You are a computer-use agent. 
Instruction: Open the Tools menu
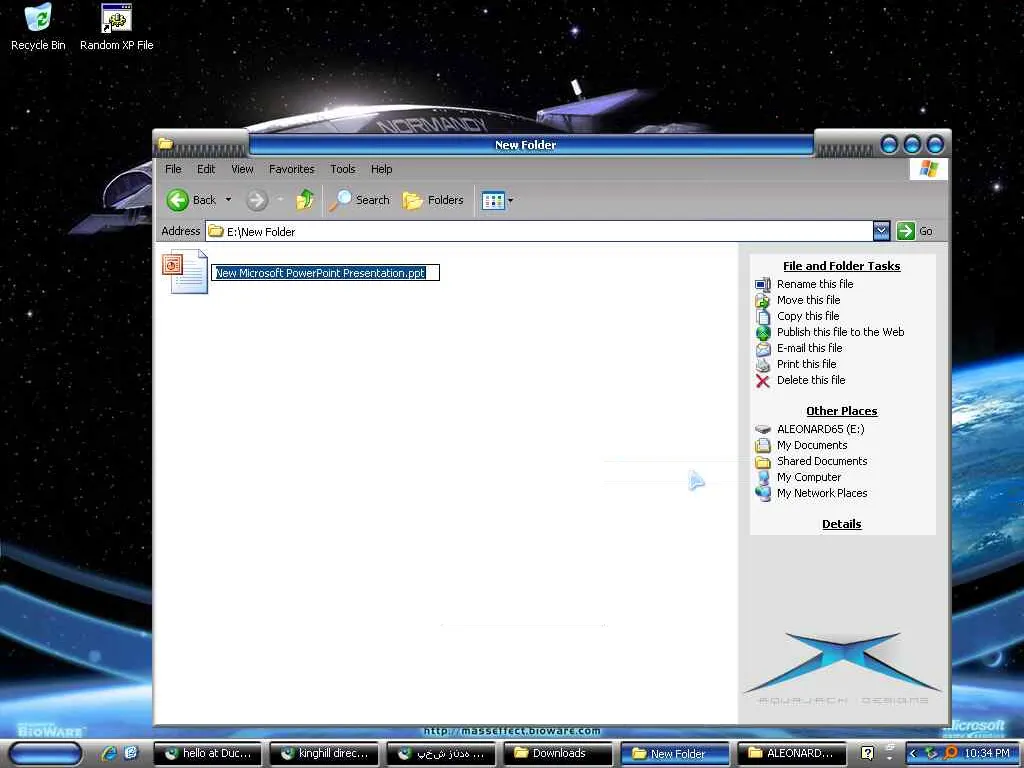[x=343, y=169]
